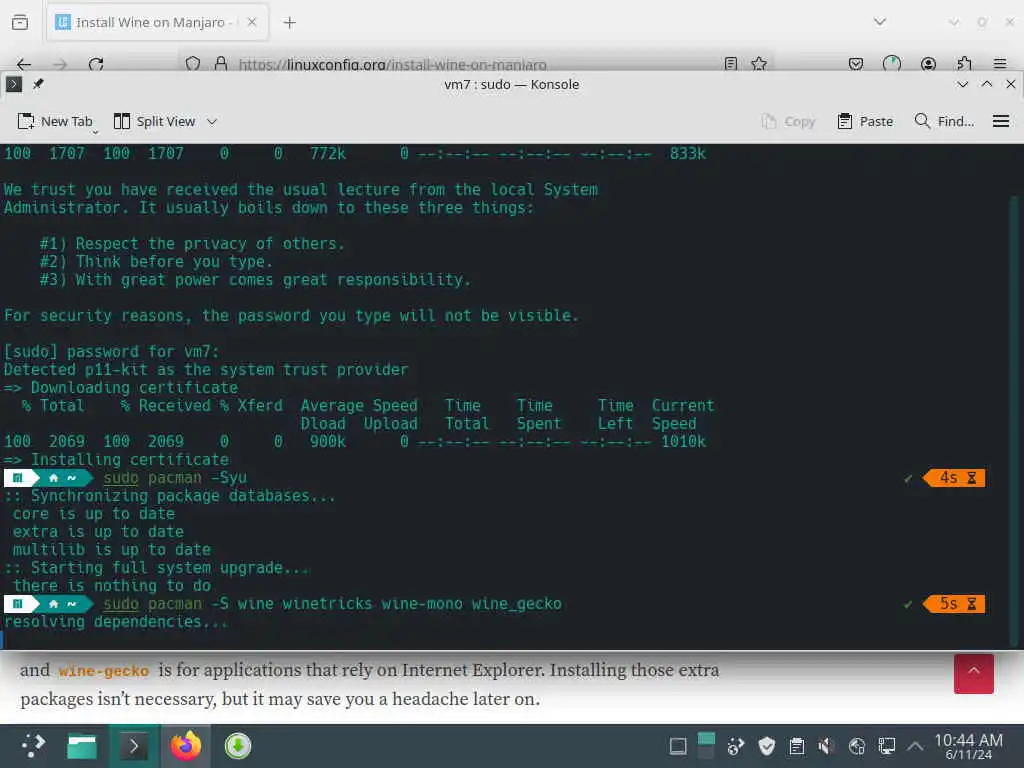Maximize Konsole window with up chevron
Image resolution: width=1024 pixels, height=768 pixels.
987,84
